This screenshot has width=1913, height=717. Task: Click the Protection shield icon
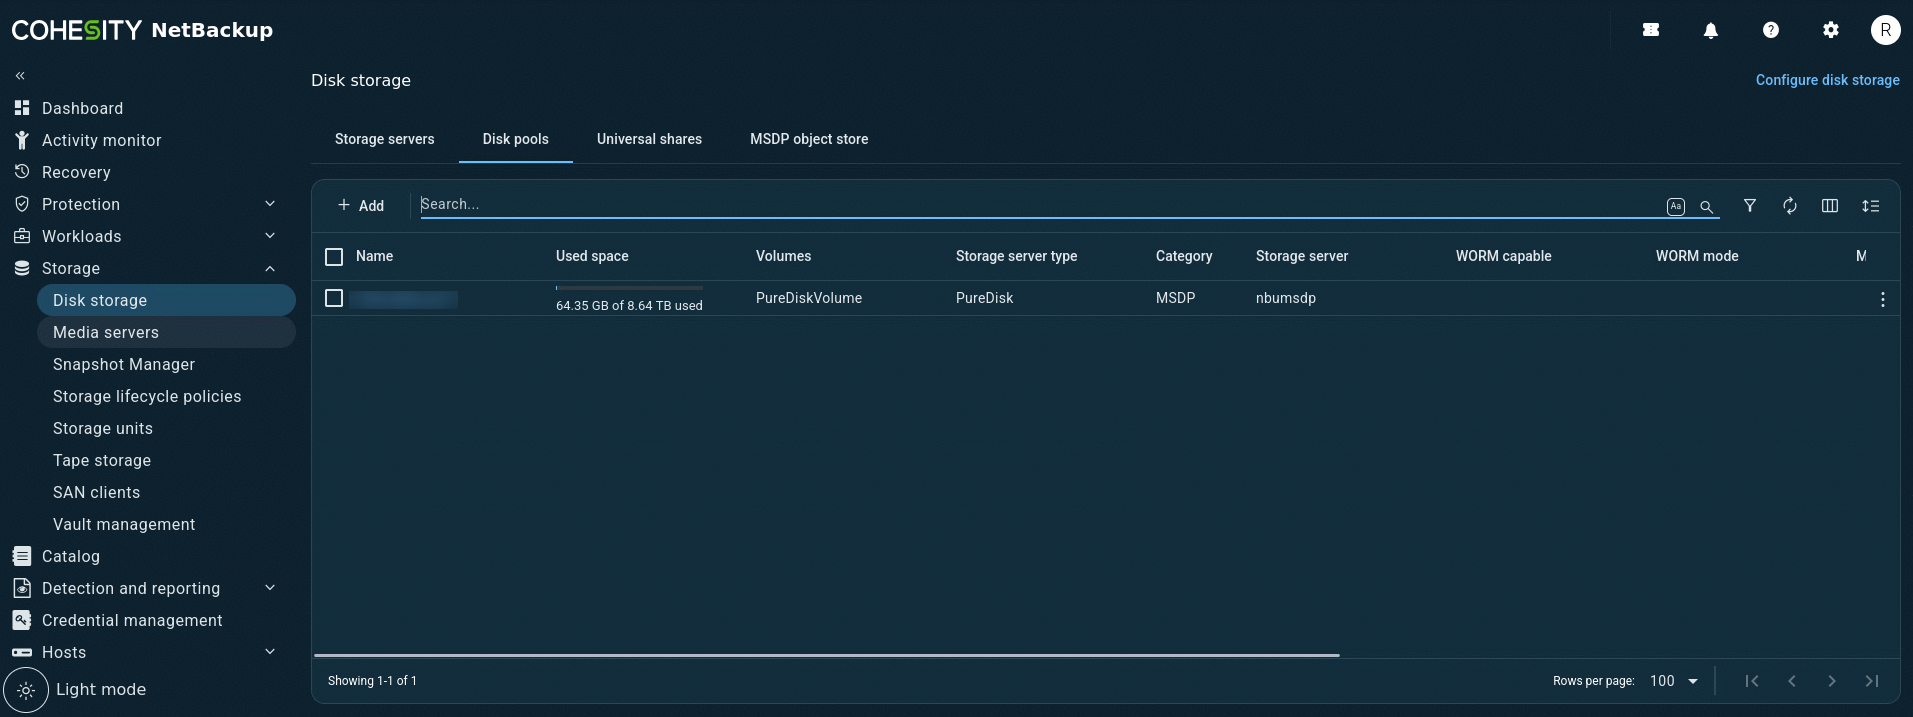[22, 204]
